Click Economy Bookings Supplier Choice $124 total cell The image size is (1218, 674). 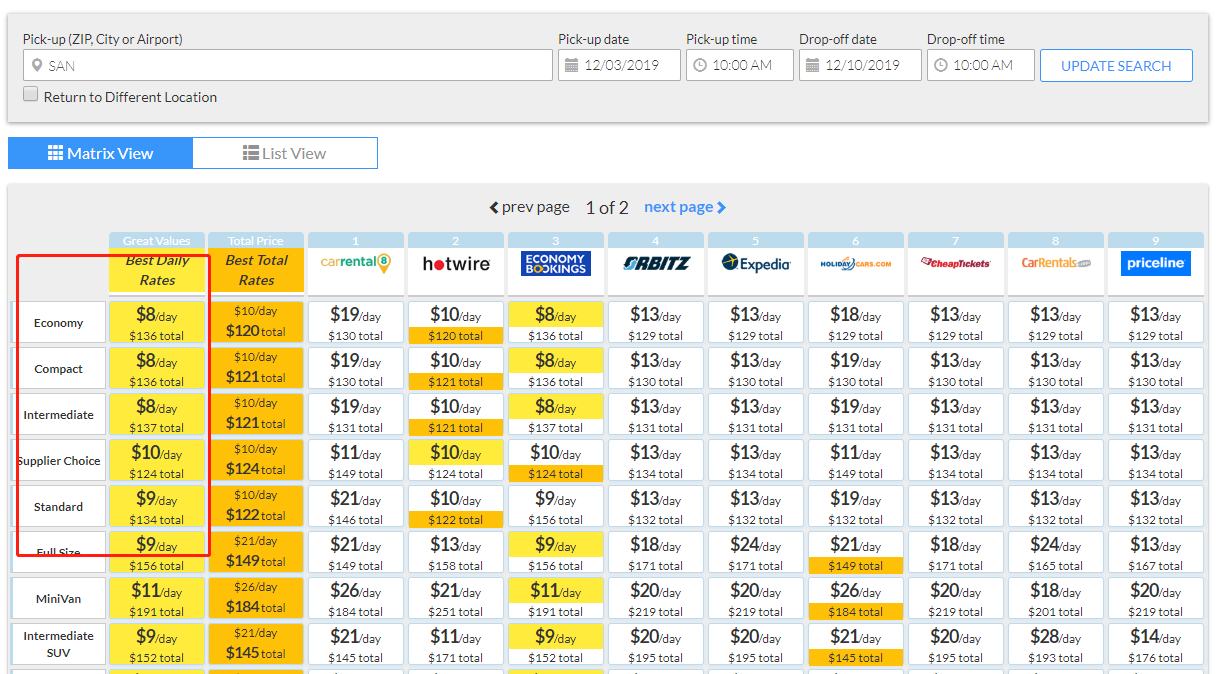click(556, 461)
